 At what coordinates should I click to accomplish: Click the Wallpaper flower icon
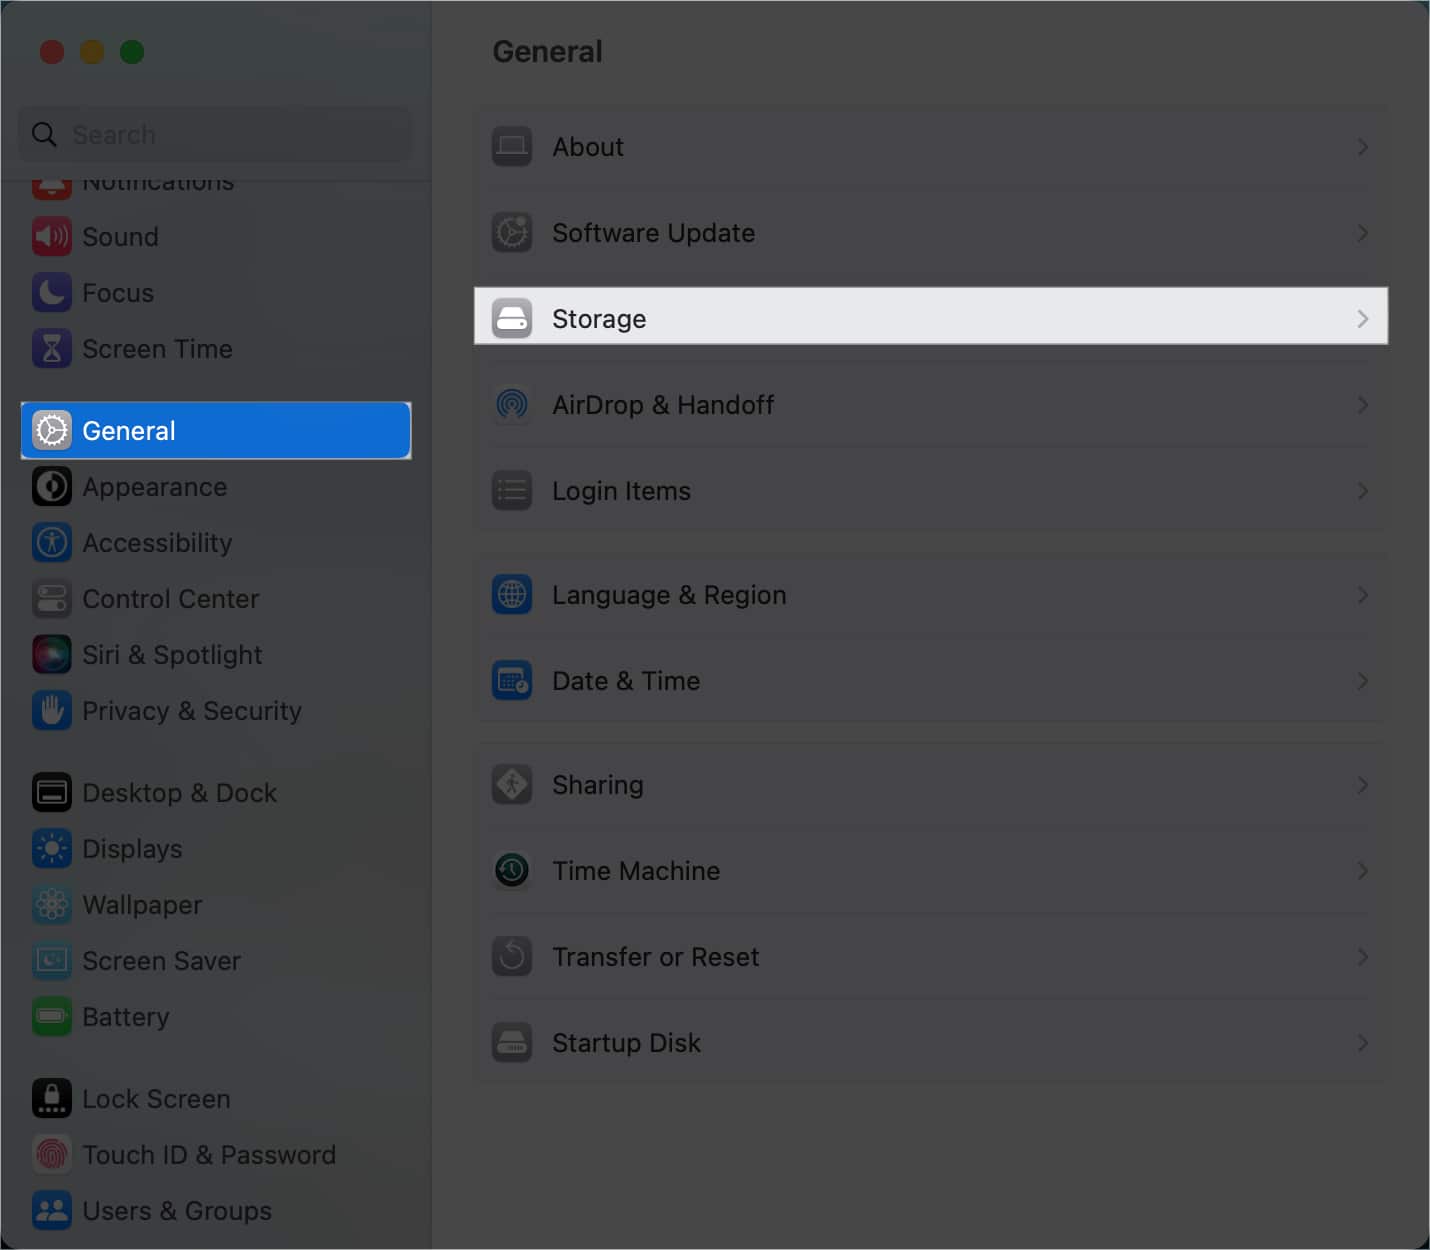[52, 905]
